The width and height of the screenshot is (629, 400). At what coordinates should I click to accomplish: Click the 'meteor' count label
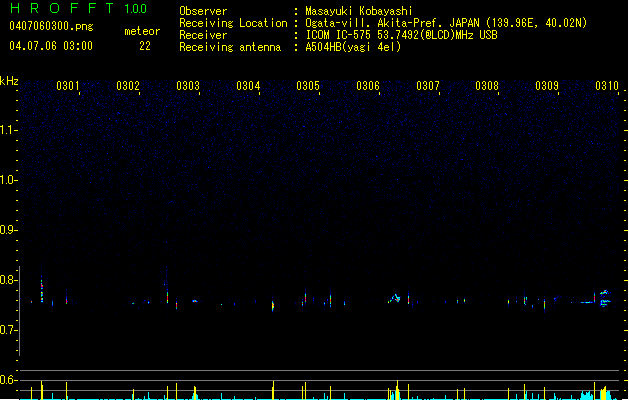pyautogui.click(x=142, y=31)
